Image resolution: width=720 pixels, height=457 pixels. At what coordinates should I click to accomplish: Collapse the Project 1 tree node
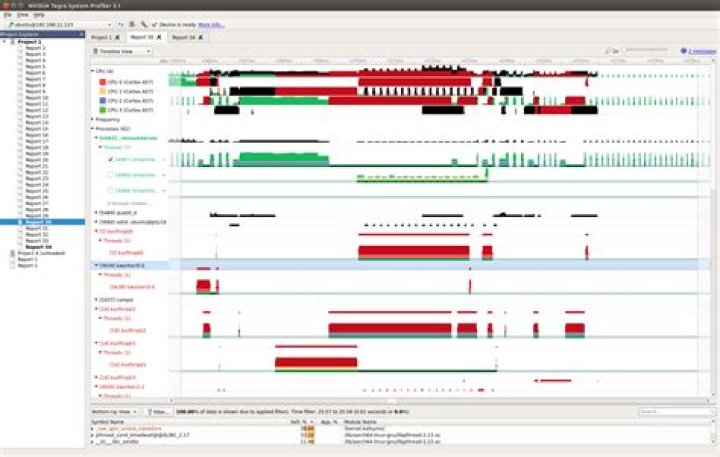coord(5,42)
